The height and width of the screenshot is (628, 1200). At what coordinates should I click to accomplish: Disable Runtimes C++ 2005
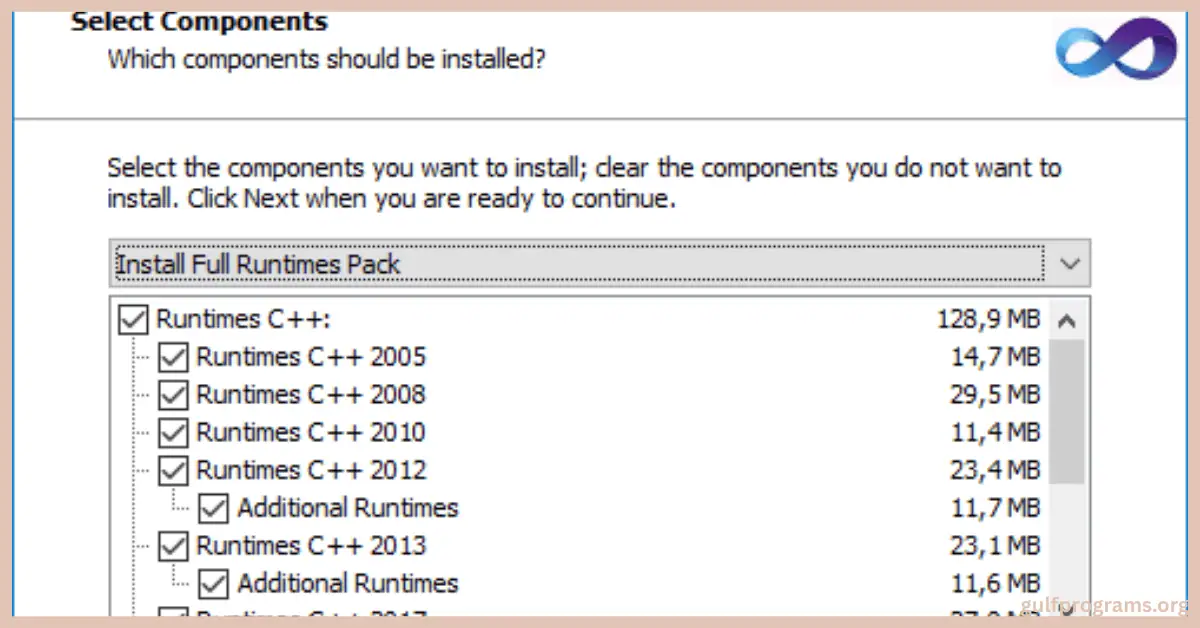[174, 357]
